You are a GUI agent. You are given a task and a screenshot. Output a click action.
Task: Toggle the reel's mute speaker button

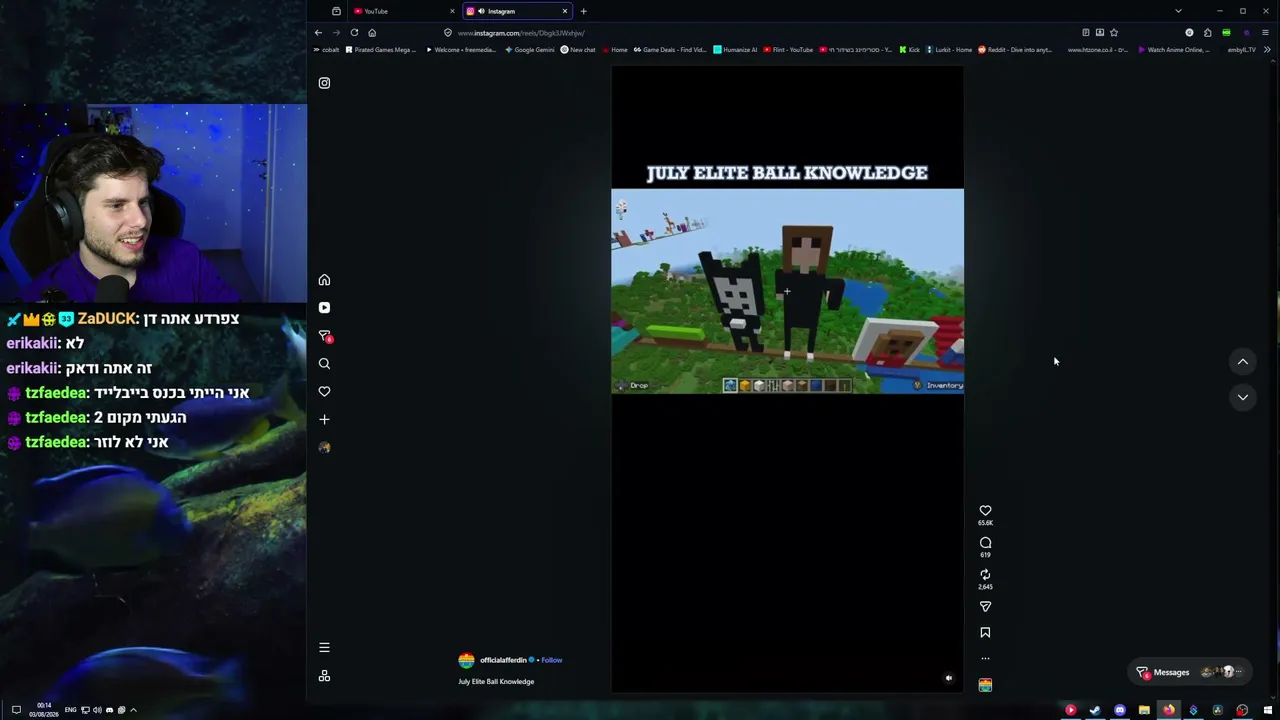[x=949, y=678]
